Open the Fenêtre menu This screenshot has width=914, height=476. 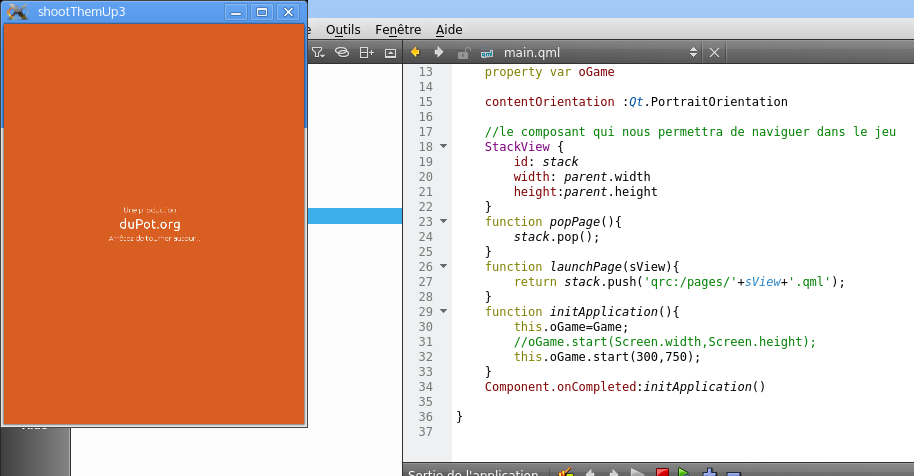pos(398,30)
